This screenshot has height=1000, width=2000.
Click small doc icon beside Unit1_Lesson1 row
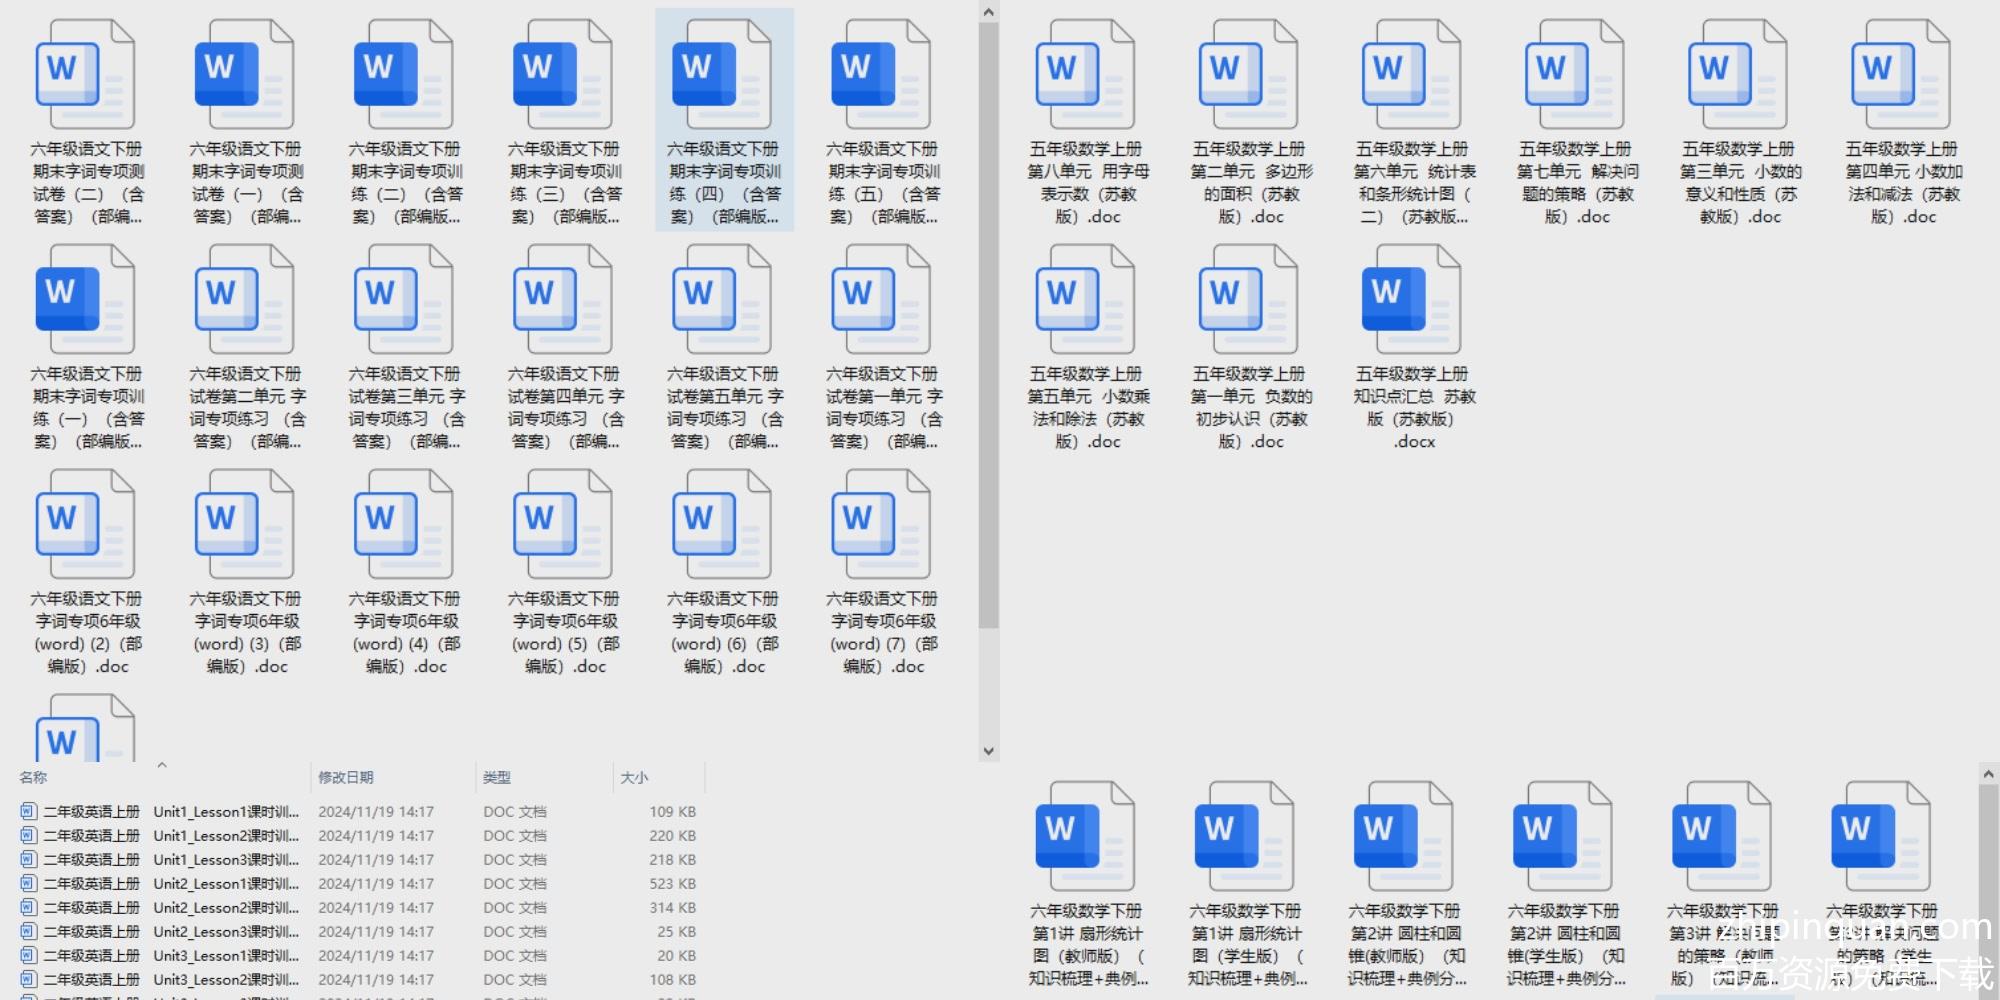coord(28,811)
